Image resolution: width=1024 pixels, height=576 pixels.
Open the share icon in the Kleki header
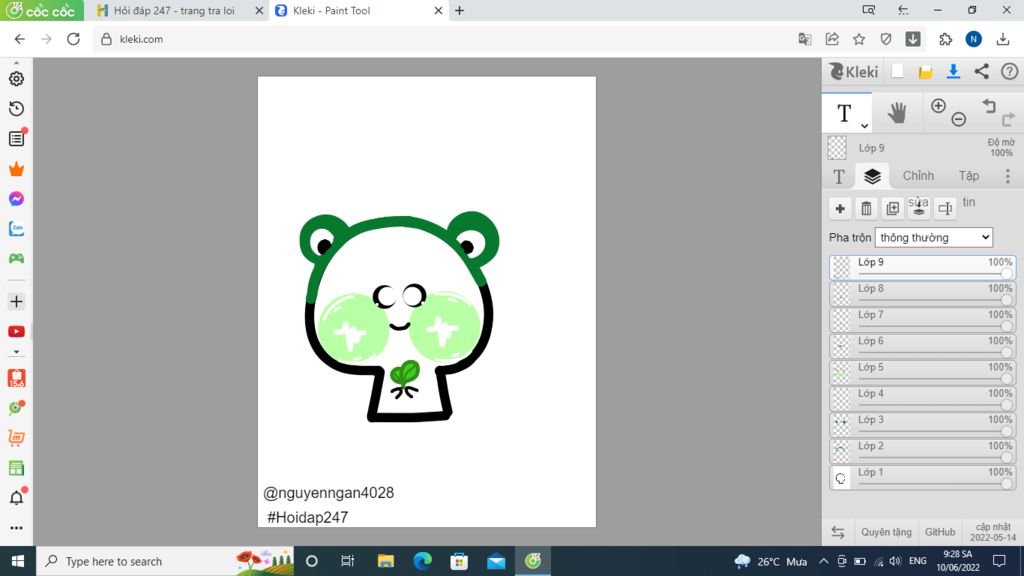click(982, 72)
